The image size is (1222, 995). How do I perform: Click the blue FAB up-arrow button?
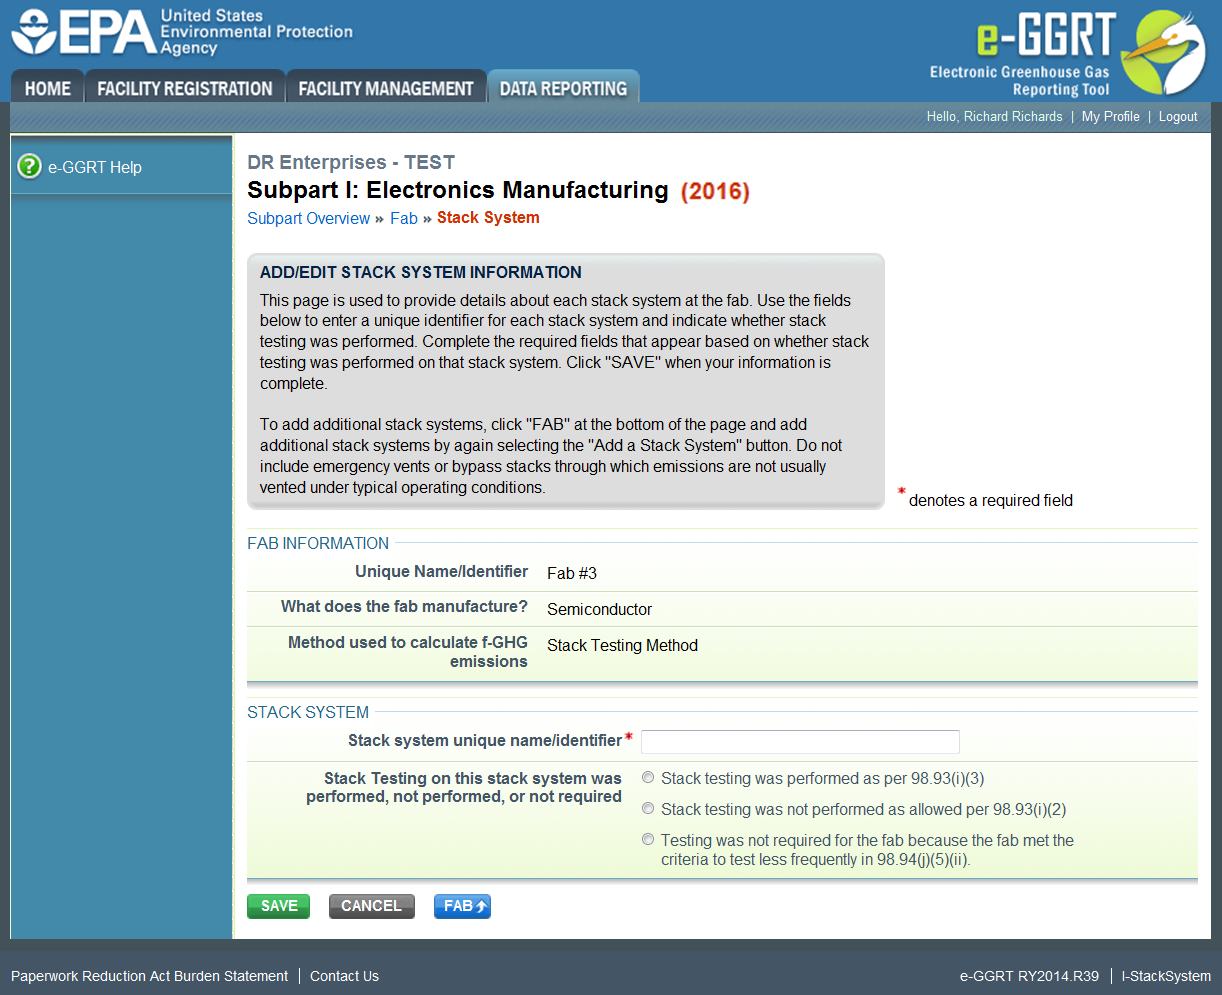coord(462,906)
